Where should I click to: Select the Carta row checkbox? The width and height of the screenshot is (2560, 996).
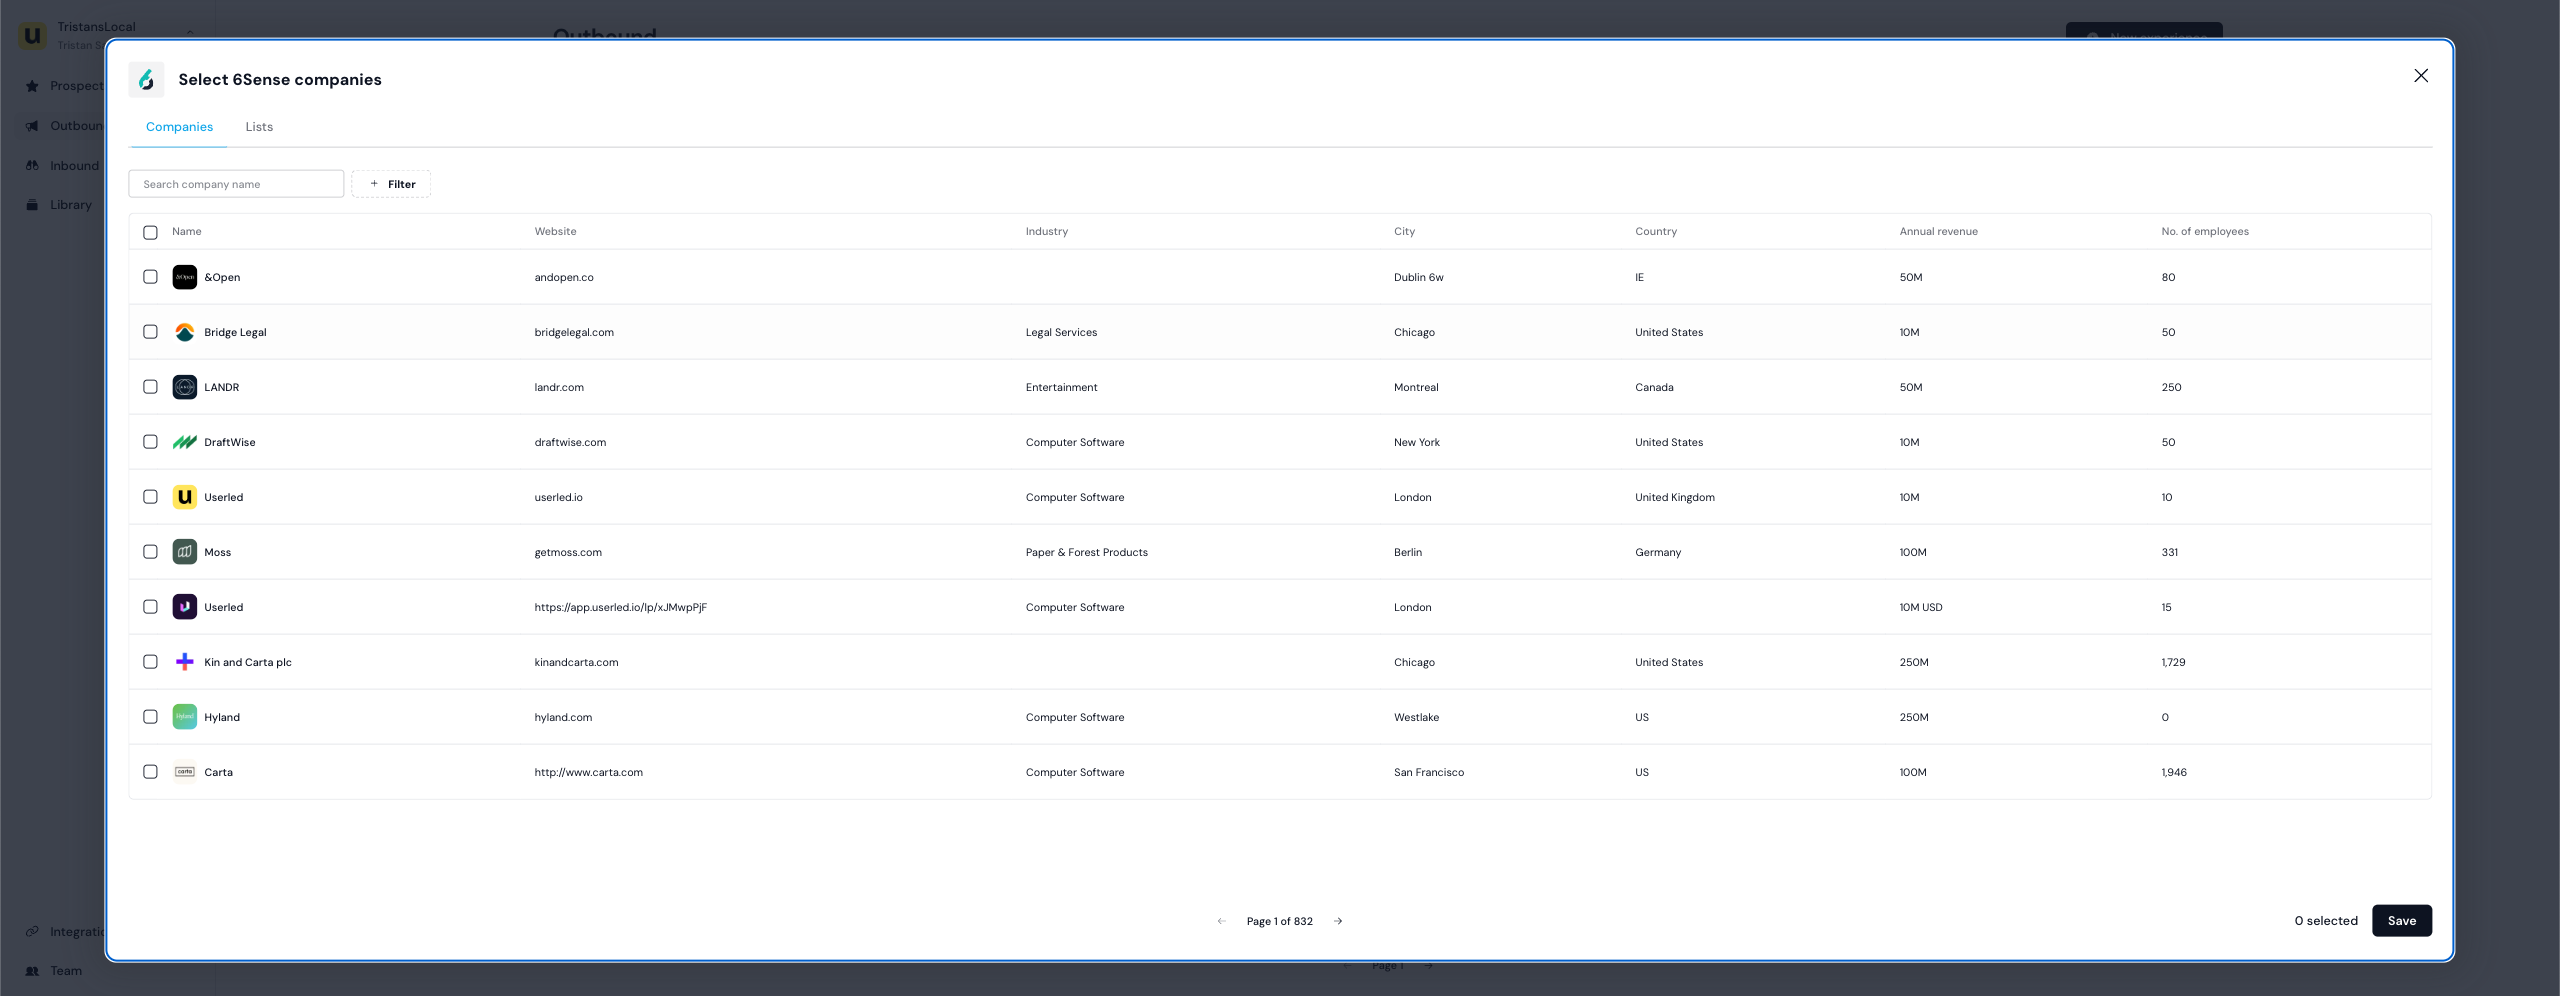pyautogui.click(x=150, y=772)
